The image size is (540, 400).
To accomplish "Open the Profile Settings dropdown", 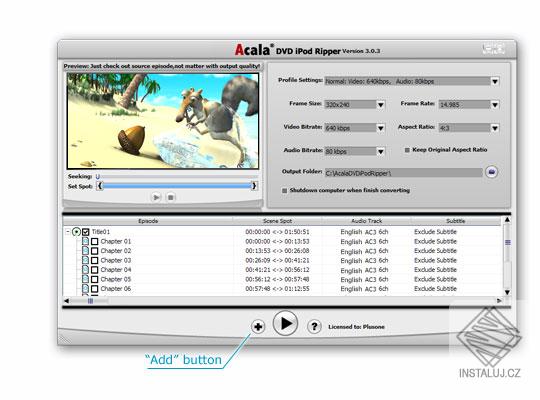I will (495, 82).
